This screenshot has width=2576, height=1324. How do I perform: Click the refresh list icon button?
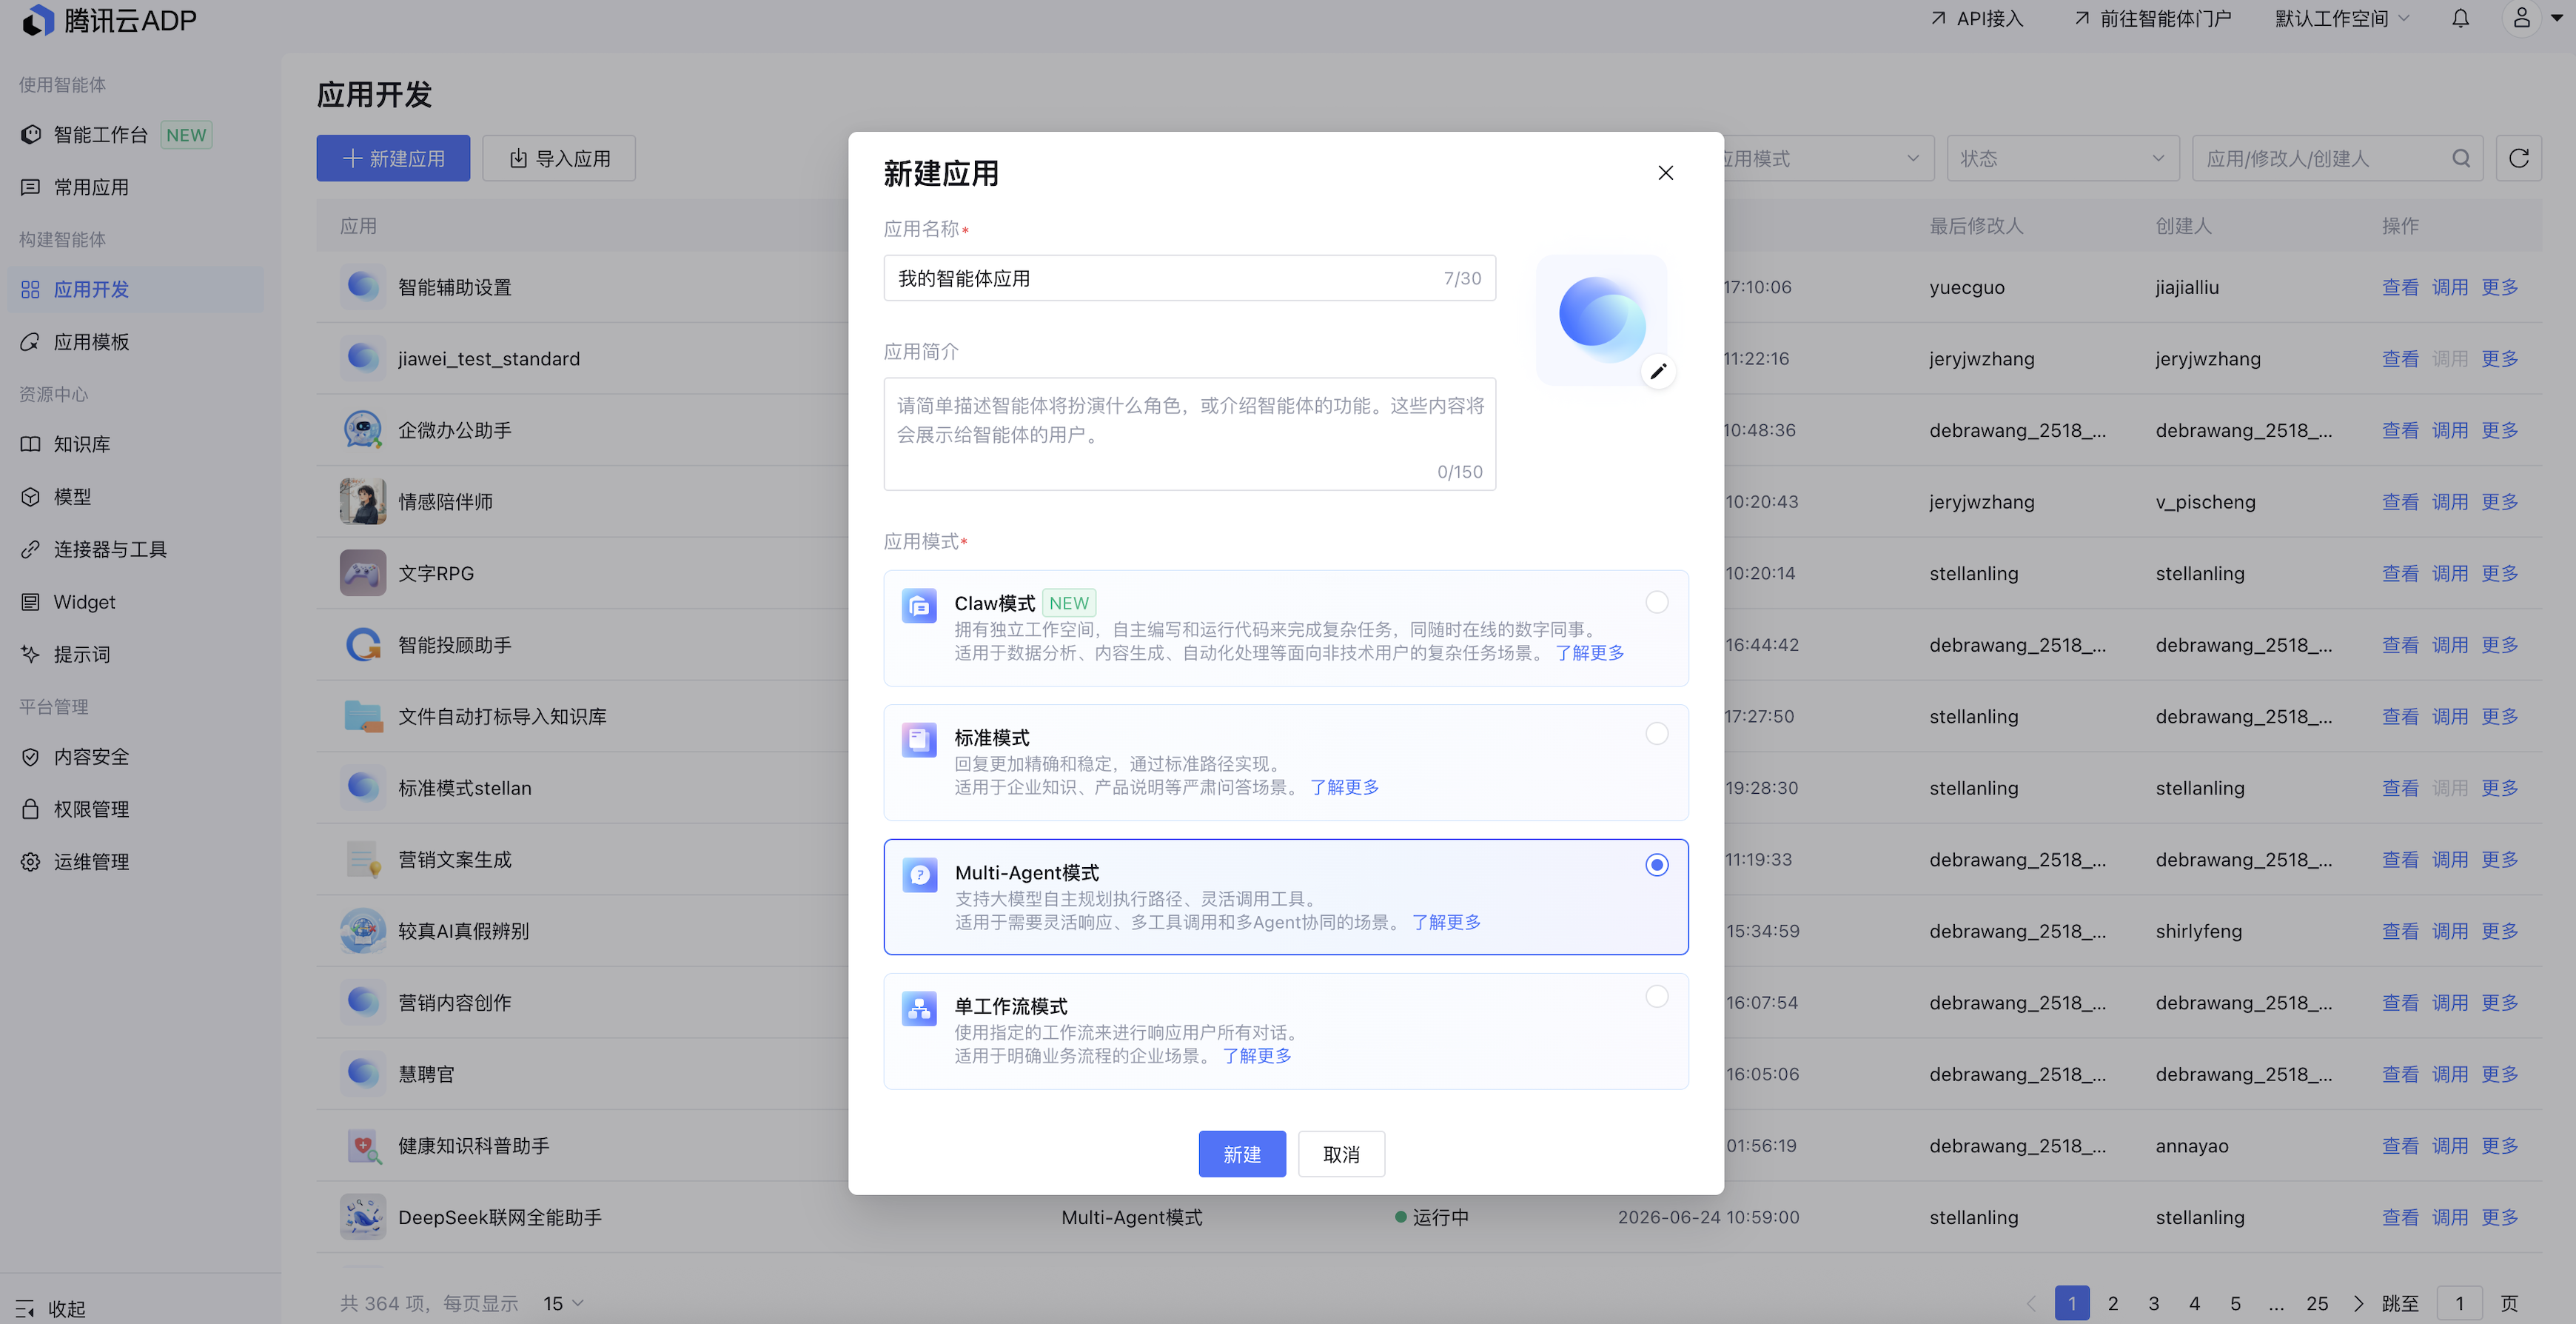(2518, 158)
